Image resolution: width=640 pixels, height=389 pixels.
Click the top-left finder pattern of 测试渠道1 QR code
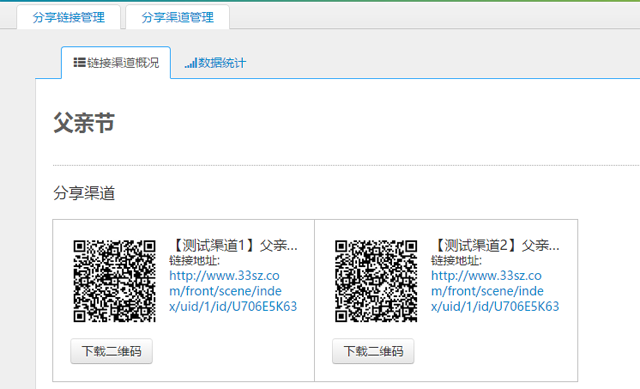pyautogui.click(x=80, y=247)
